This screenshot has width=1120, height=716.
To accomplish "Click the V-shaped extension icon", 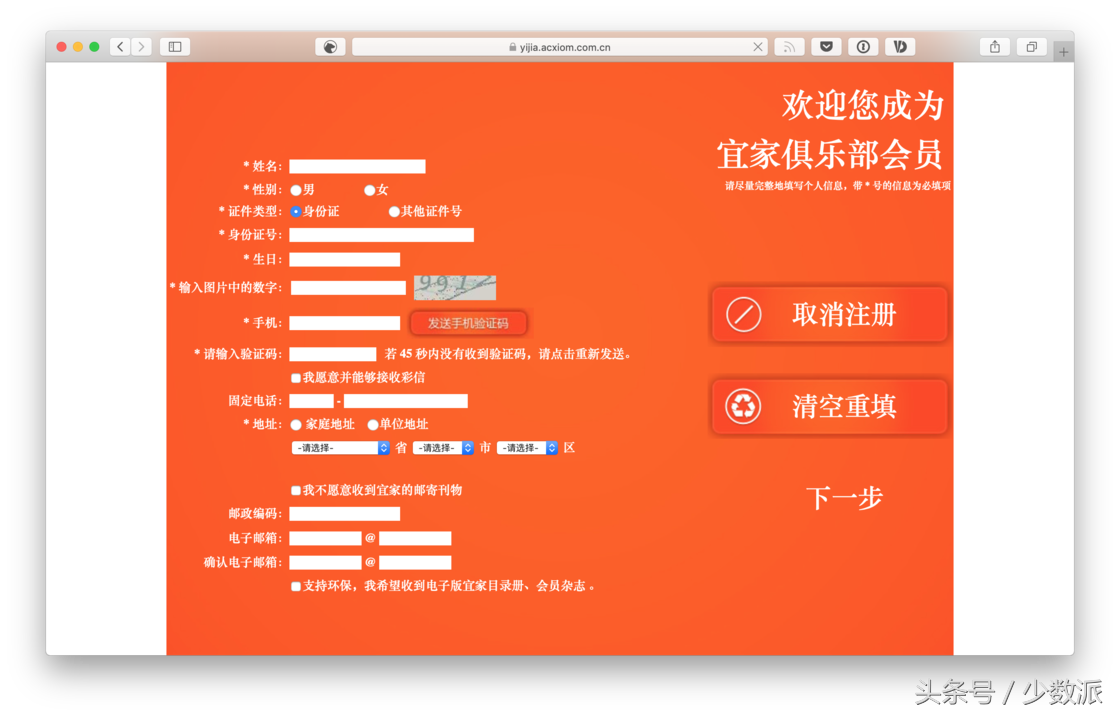I will pyautogui.click(x=900, y=47).
